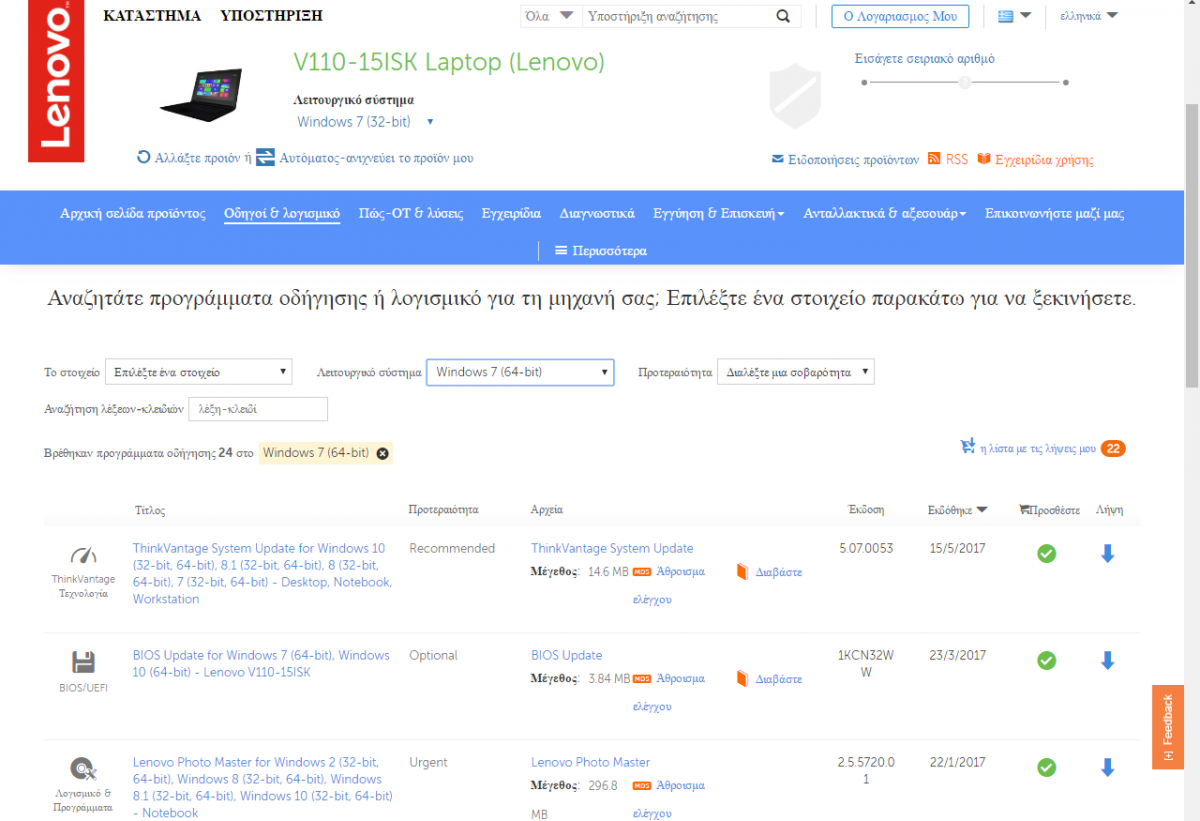Click in the λέξη-κλειδί keyword field
The height and width of the screenshot is (821, 1200).
(x=258, y=409)
